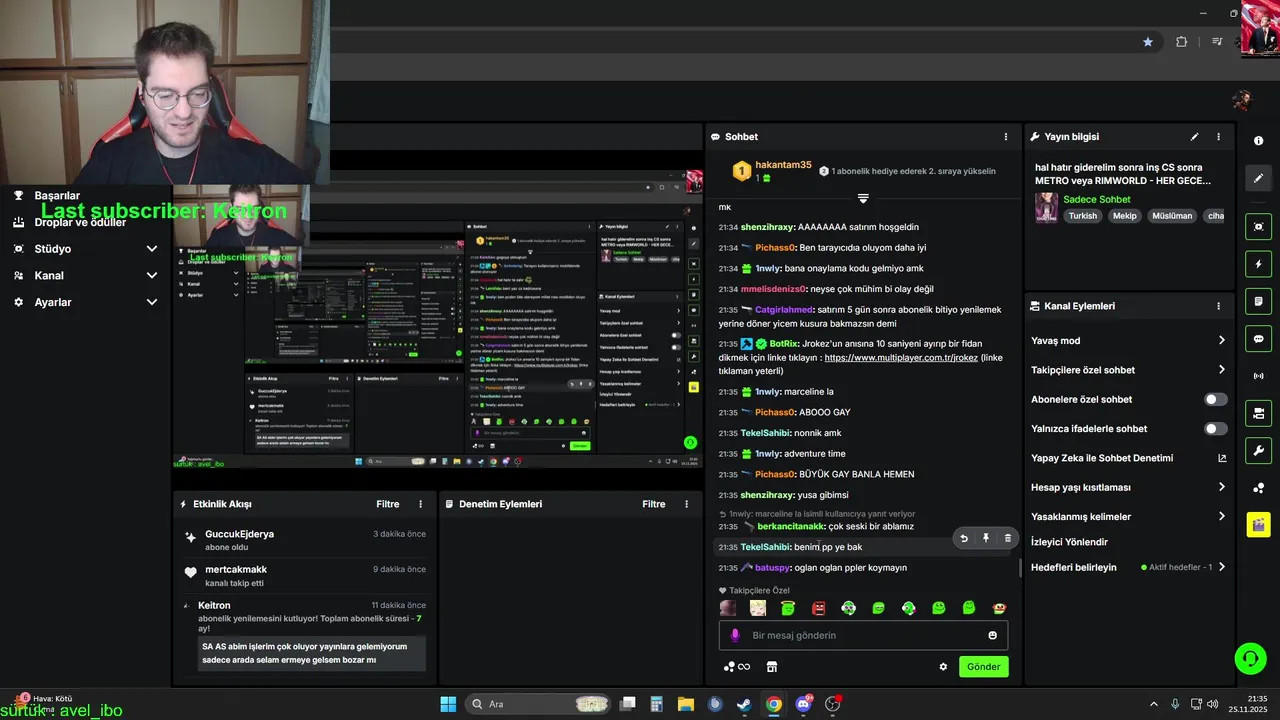Click the pencil edit icon in right sidebar
1280x720 pixels.
tap(1258, 178)
